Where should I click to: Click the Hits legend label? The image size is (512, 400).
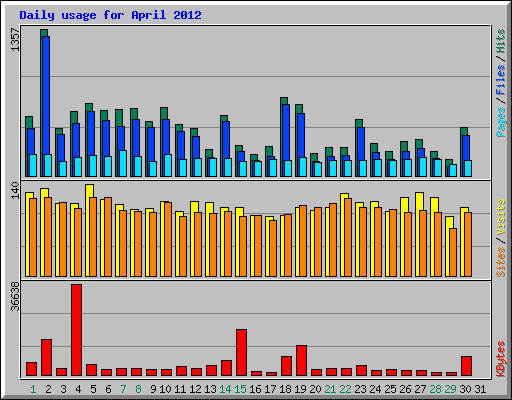tap(501, 41)
